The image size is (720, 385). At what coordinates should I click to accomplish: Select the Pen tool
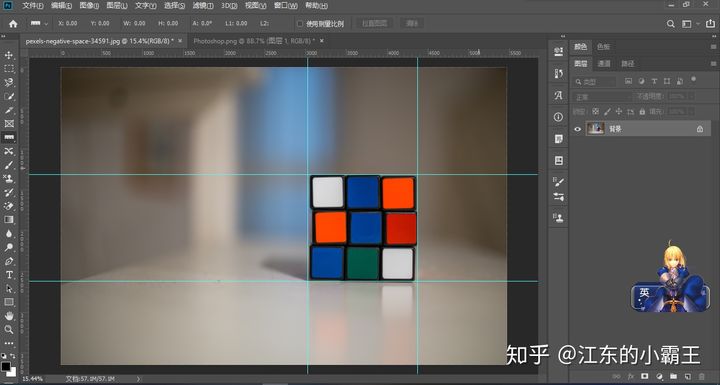coord(9,261)
